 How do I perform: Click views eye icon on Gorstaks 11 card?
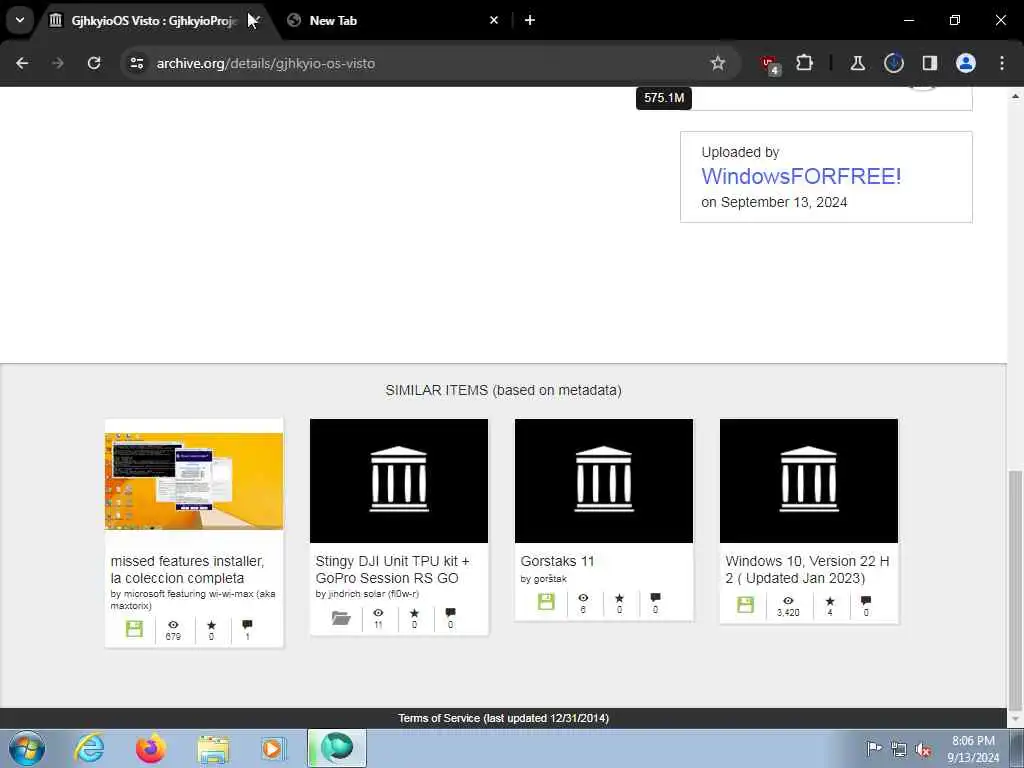point(583,598)
